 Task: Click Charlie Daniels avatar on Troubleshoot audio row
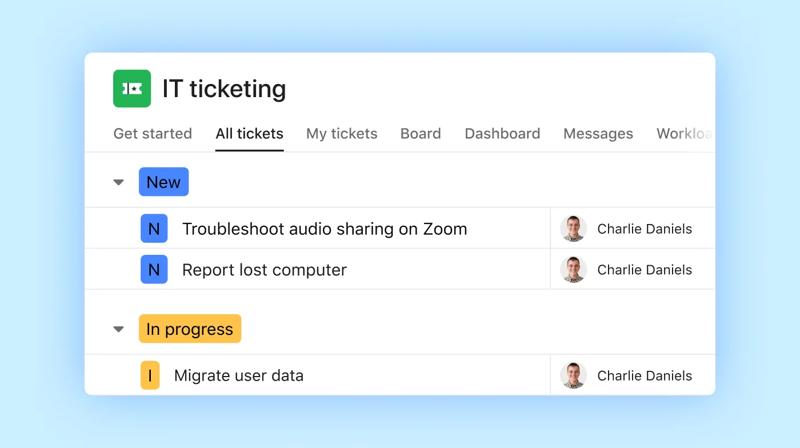[573, 229]
